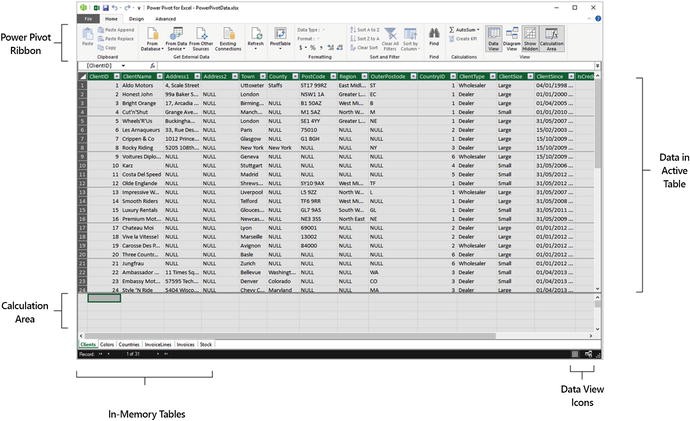Click the select-all corner of the table
690x421 pixels.
[82, 77]
